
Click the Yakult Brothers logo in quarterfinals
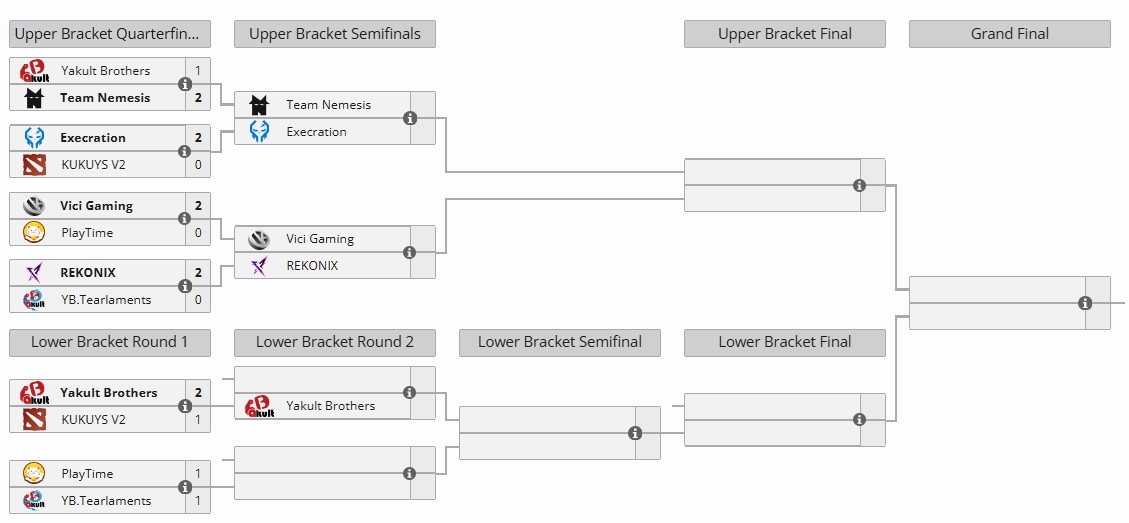click(x=34, y=71)
